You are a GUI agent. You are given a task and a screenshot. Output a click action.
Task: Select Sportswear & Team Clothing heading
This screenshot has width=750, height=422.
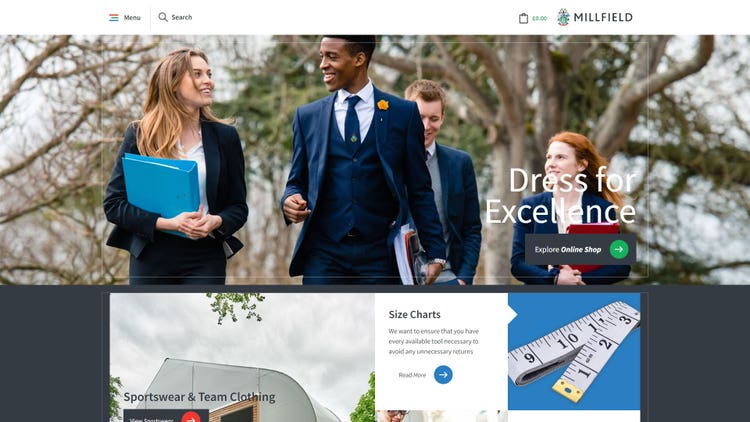(x=199, y=397)
